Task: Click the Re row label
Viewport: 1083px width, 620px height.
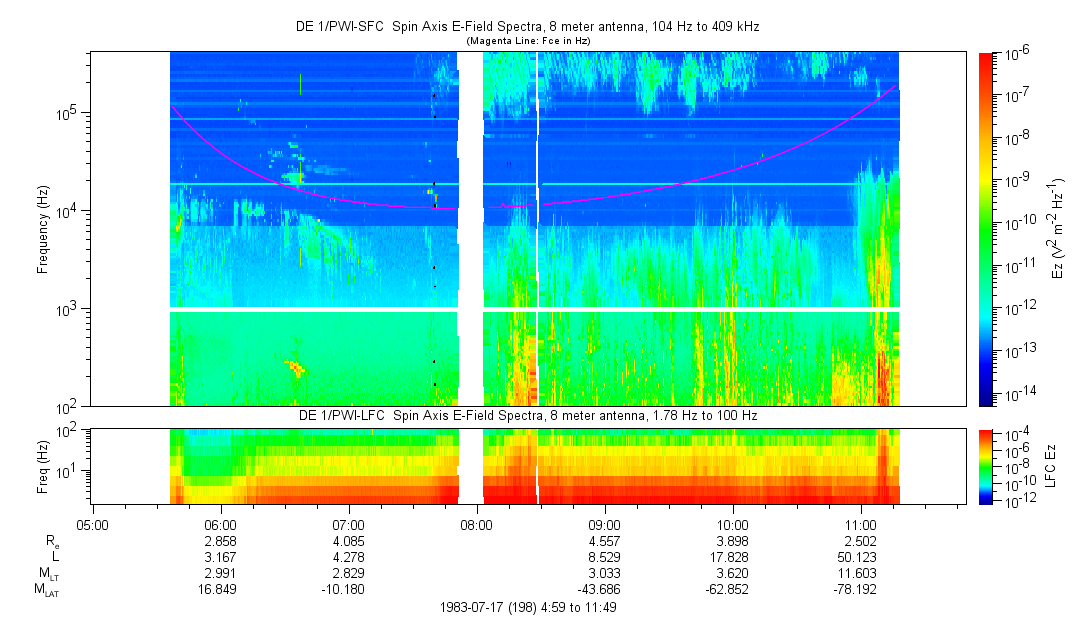Action: [x=52, y=542]
